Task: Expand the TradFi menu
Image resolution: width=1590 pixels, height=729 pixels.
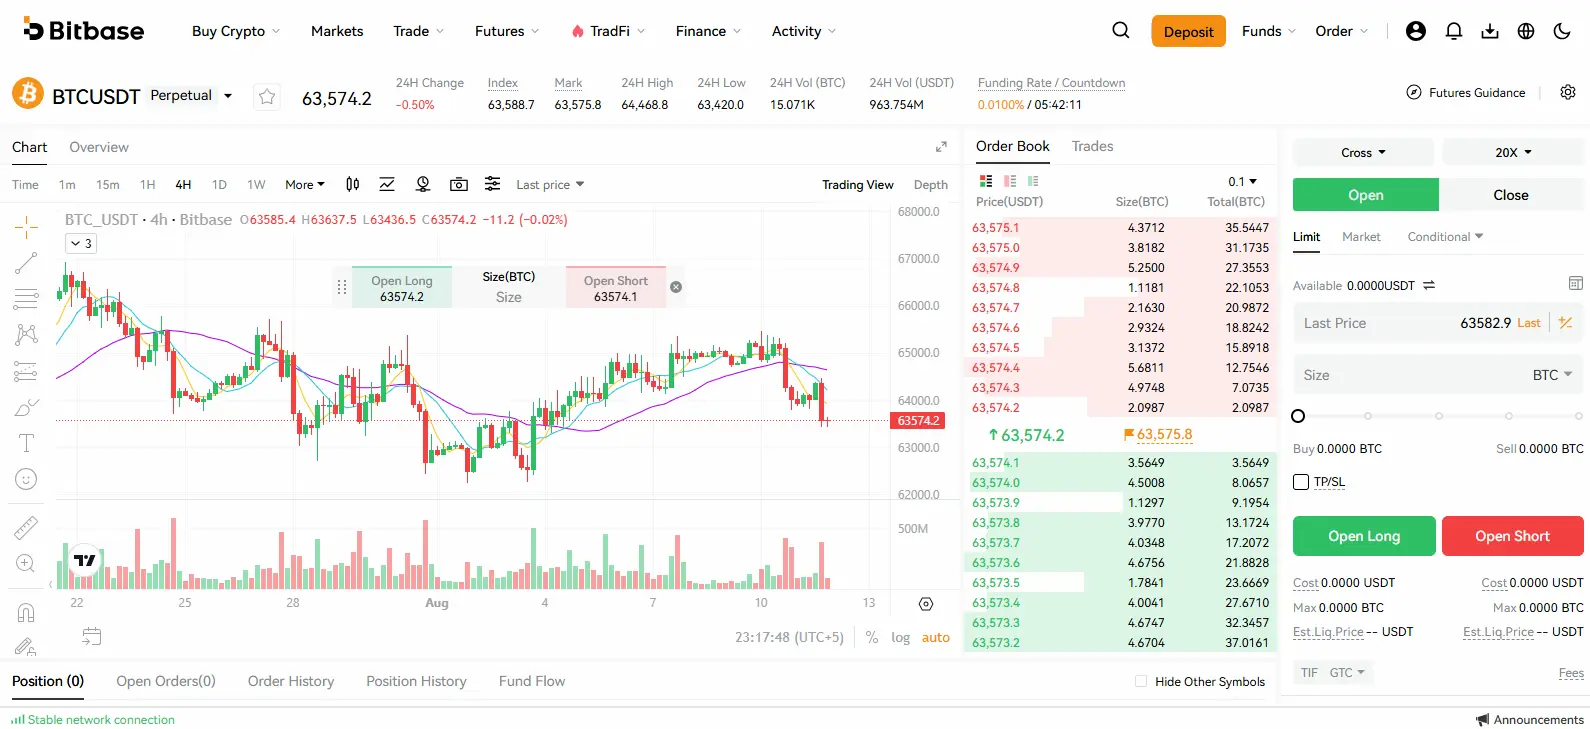Action: 608,31
